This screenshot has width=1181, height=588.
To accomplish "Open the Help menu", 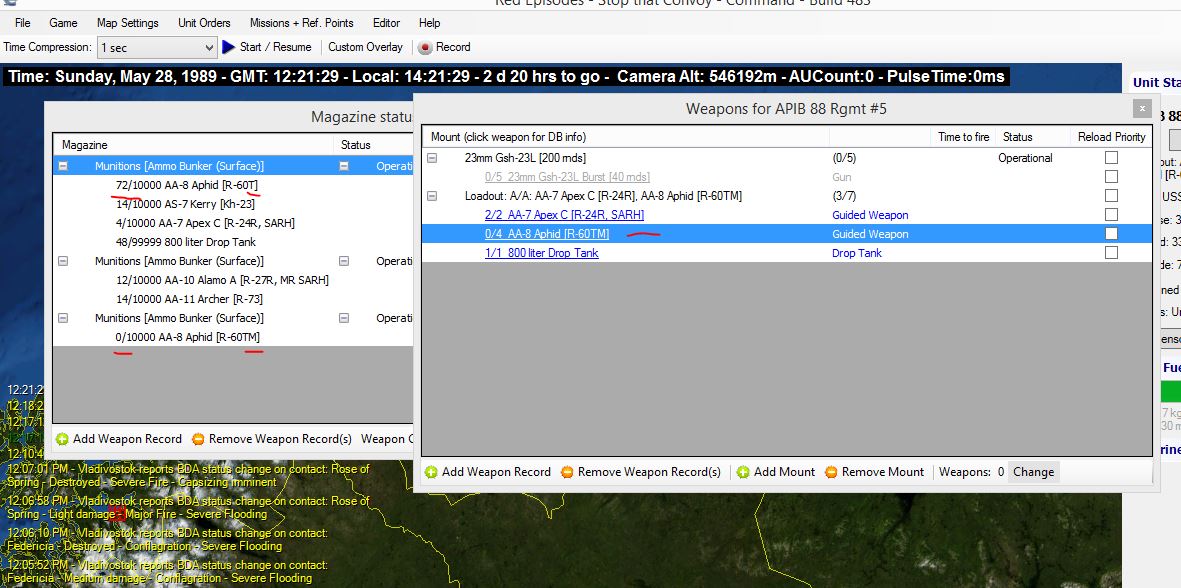I will point(429,23).
